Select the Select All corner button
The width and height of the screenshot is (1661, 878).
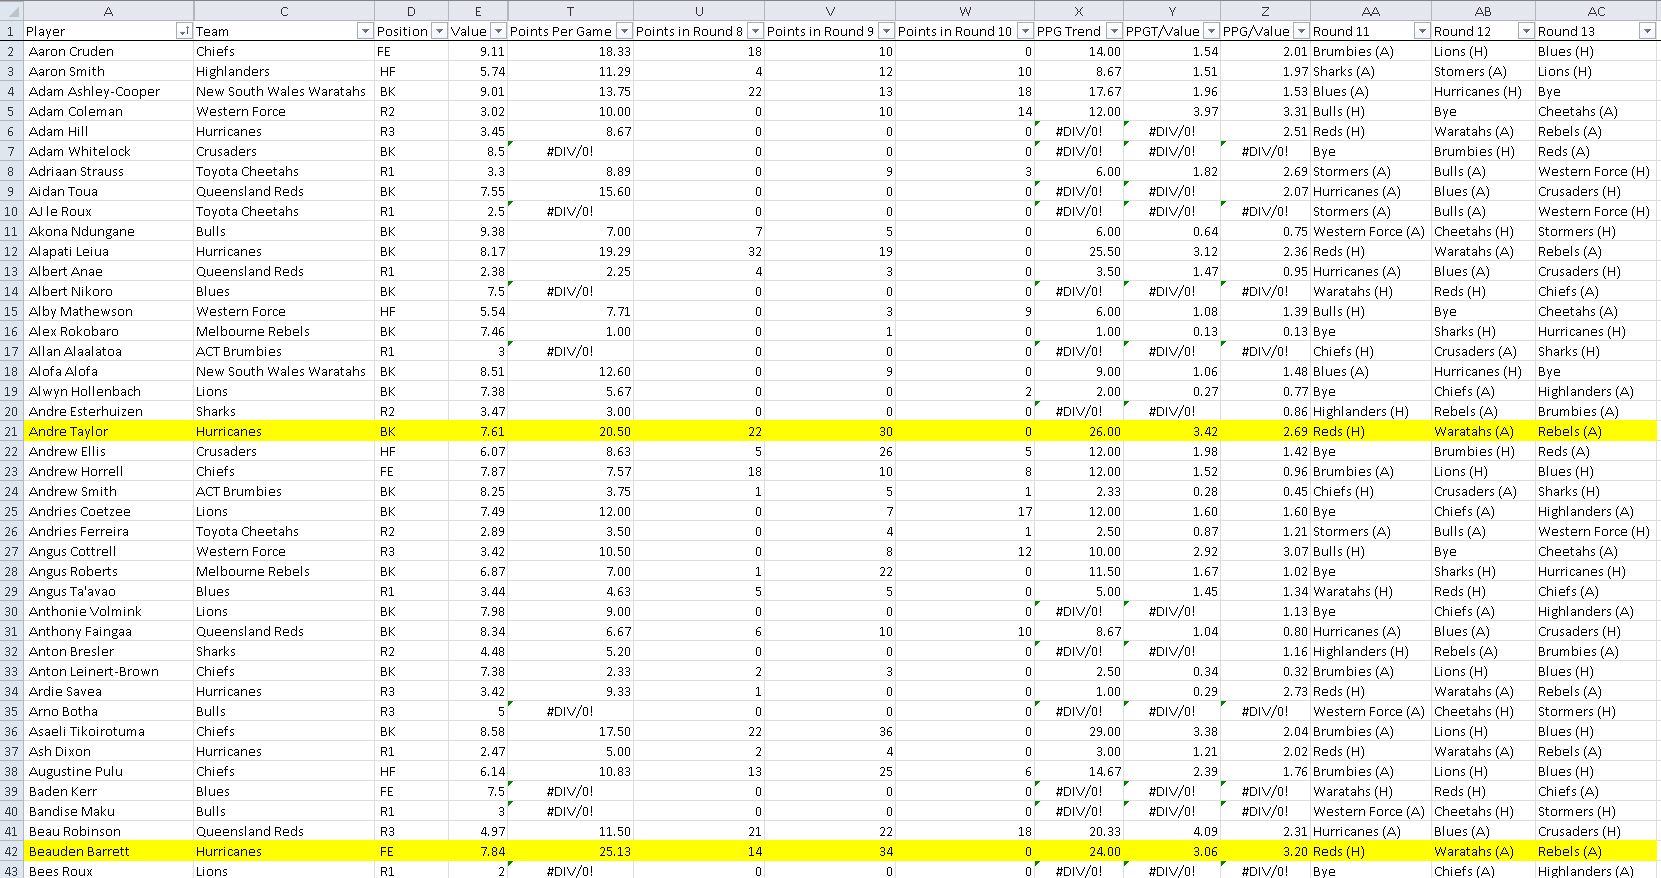click(x=10, y=11)
